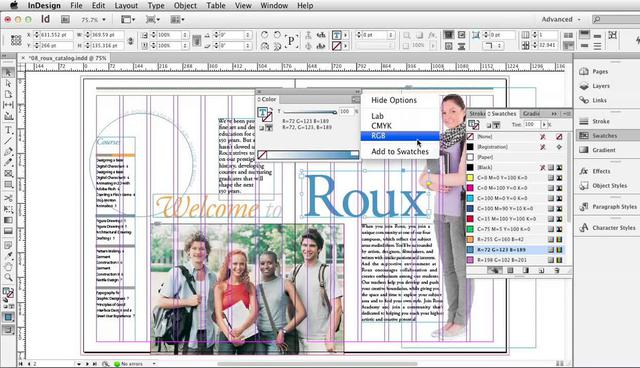
Task: Toggle formatting affects container in Swatches panel
Action: pos(489,125)
